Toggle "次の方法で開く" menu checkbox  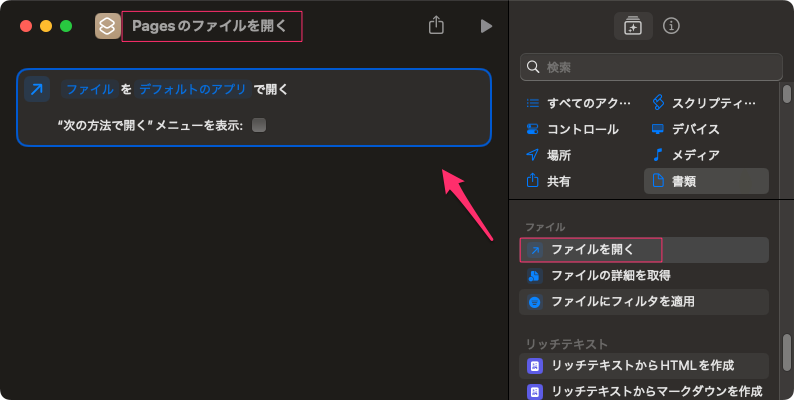click(x=259, y=125)
